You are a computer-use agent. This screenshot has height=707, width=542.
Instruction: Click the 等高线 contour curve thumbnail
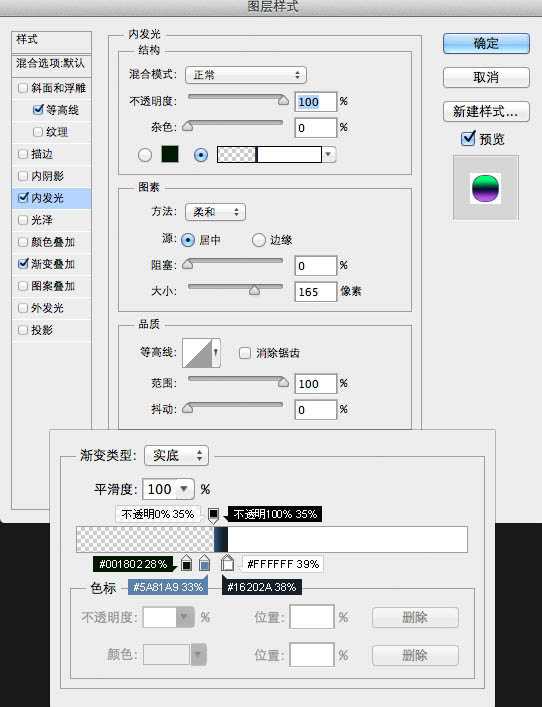[197, 353]
